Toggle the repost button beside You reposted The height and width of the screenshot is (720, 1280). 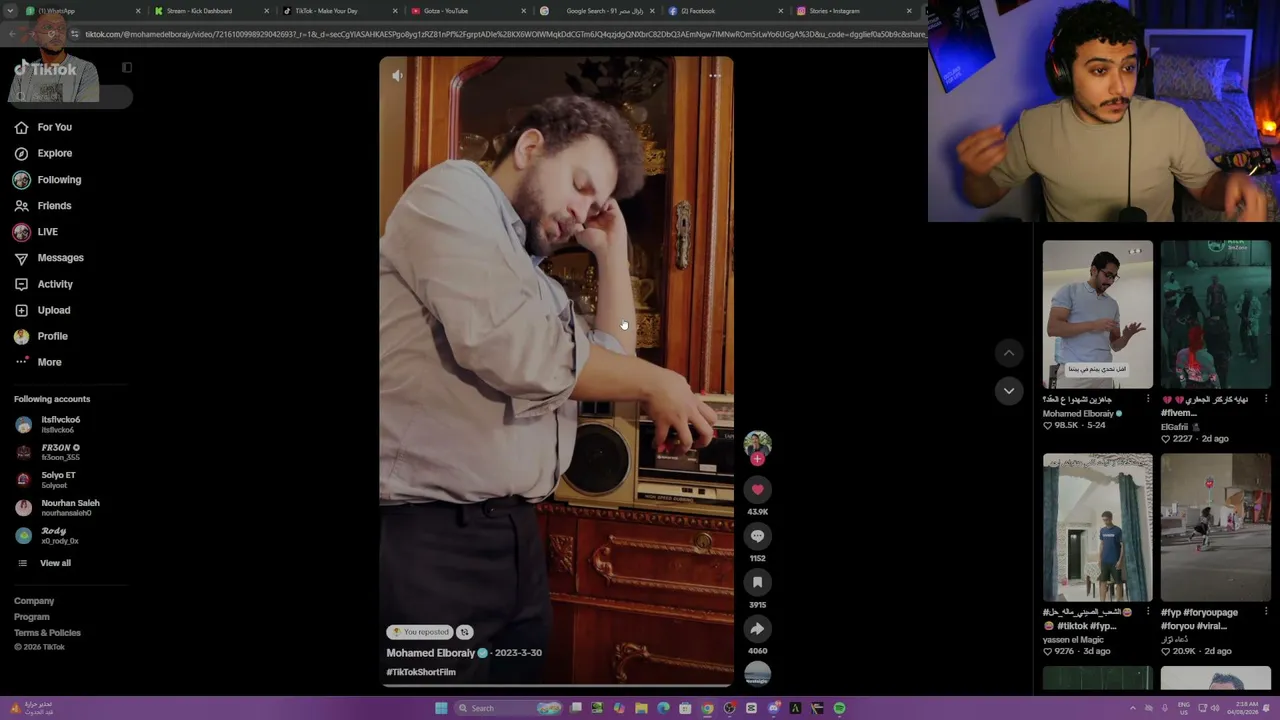click(x=464, y=632)
